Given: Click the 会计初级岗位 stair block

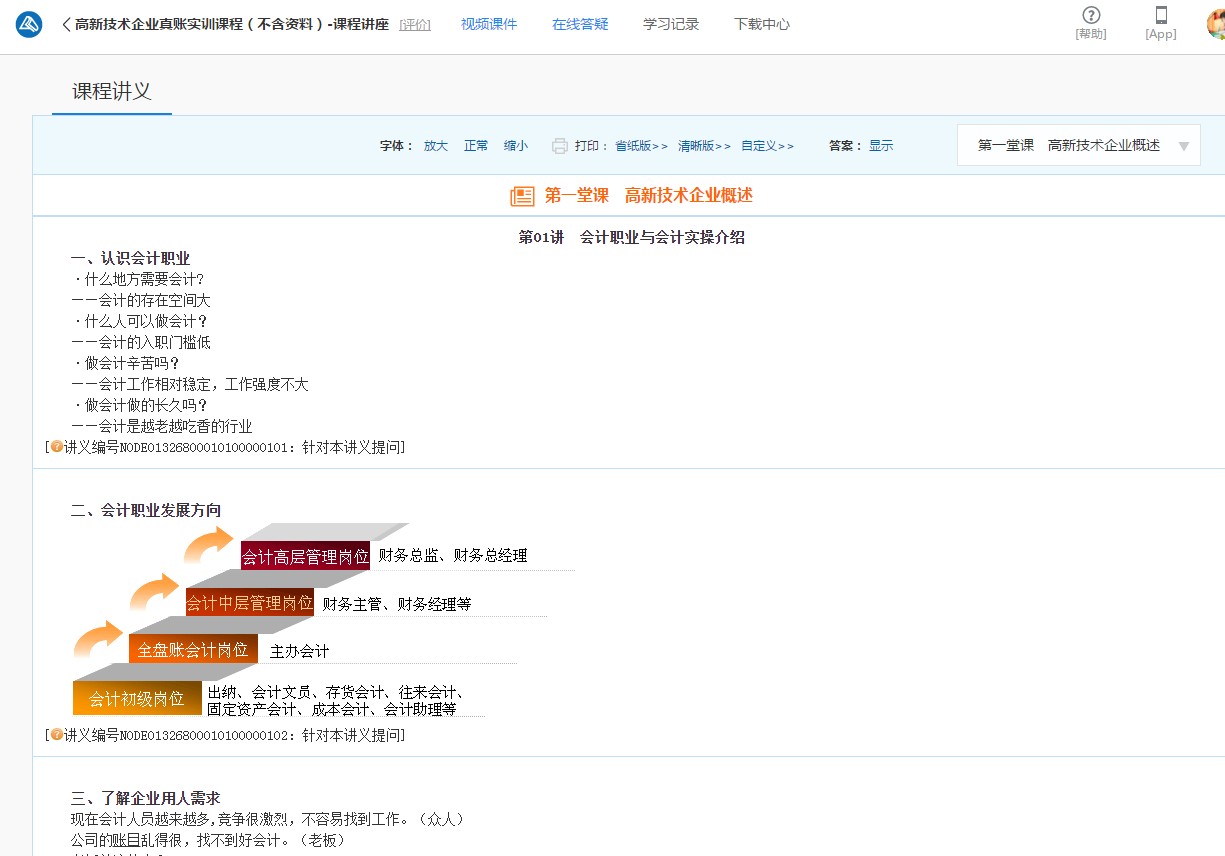Looking at the screenshot, I should (x=137, y=698).
